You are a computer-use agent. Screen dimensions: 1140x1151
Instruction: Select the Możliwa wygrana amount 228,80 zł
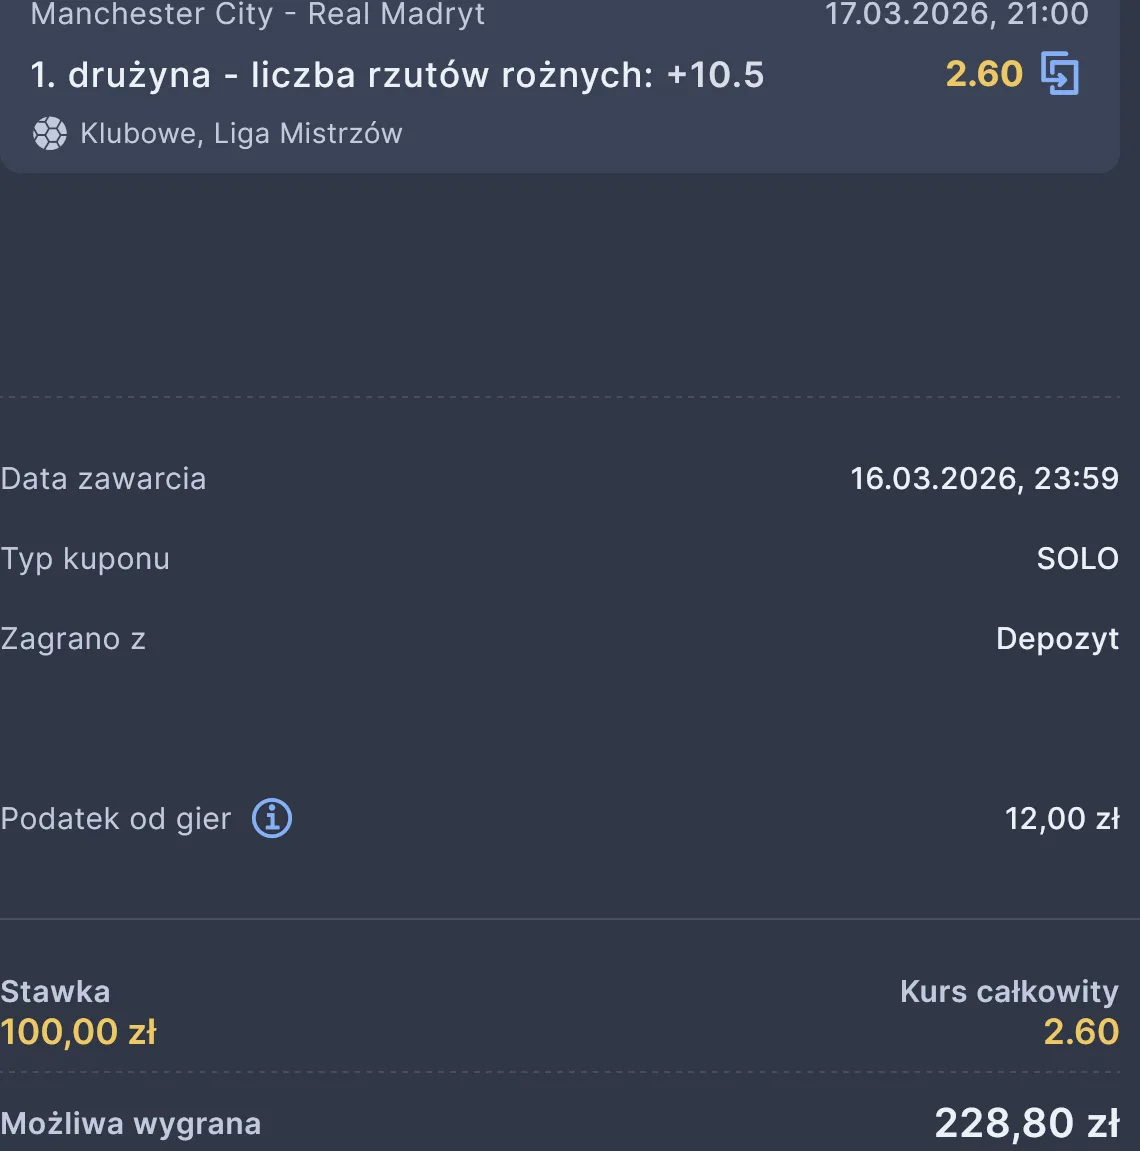(1026, 1123)
